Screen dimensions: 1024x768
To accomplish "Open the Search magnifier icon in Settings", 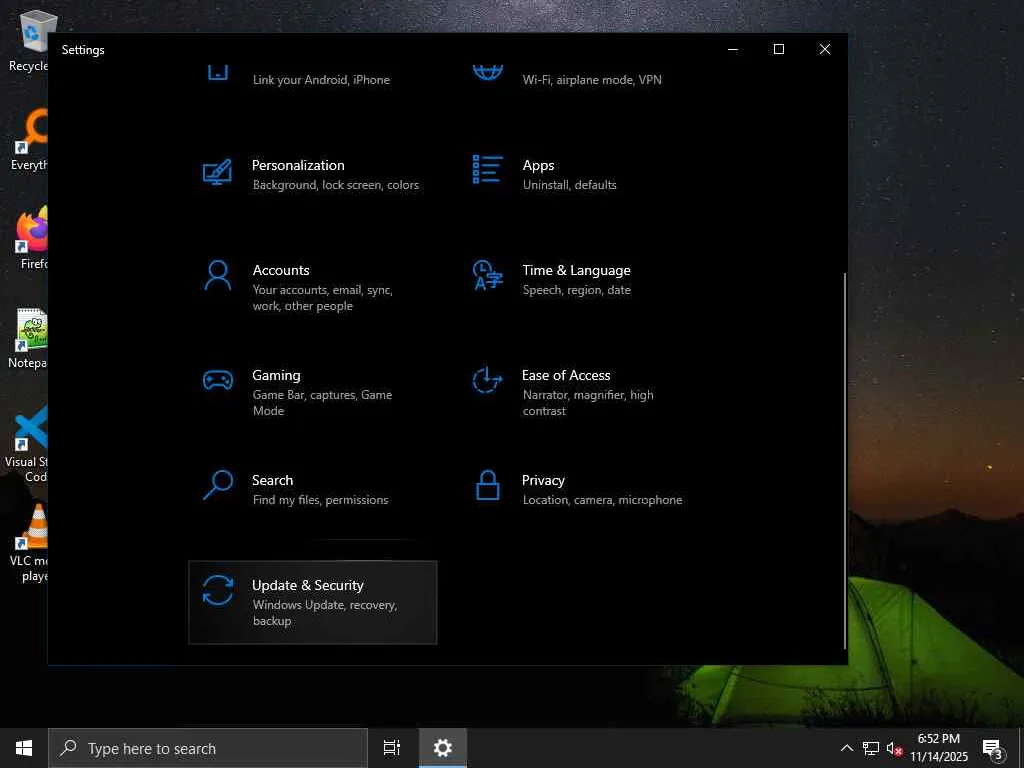I will [x=217, y=486].
